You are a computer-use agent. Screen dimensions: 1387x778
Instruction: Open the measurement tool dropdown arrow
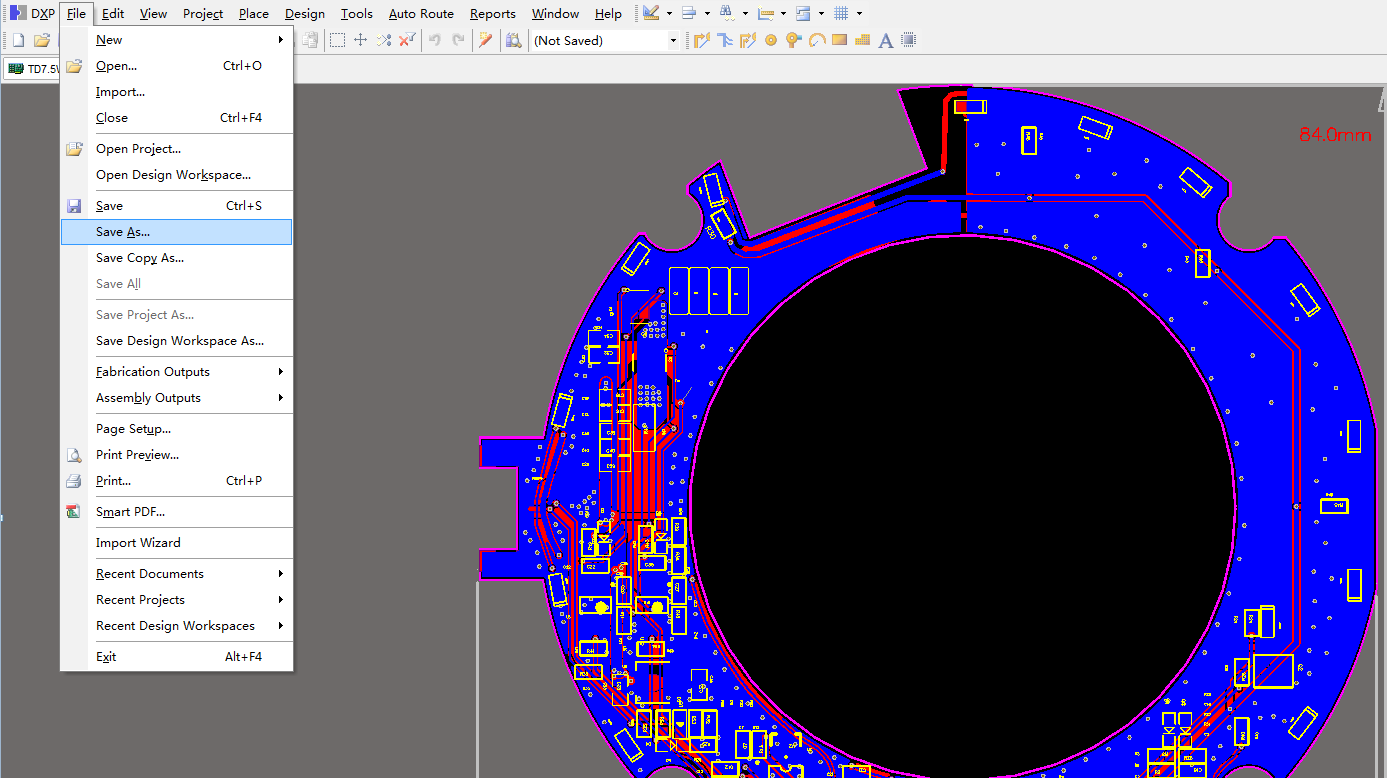[784, 13]
